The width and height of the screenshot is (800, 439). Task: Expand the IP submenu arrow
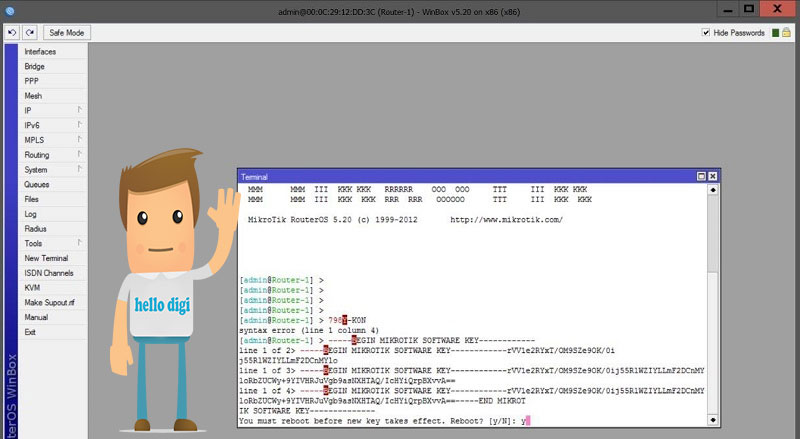tap(80, 110)
